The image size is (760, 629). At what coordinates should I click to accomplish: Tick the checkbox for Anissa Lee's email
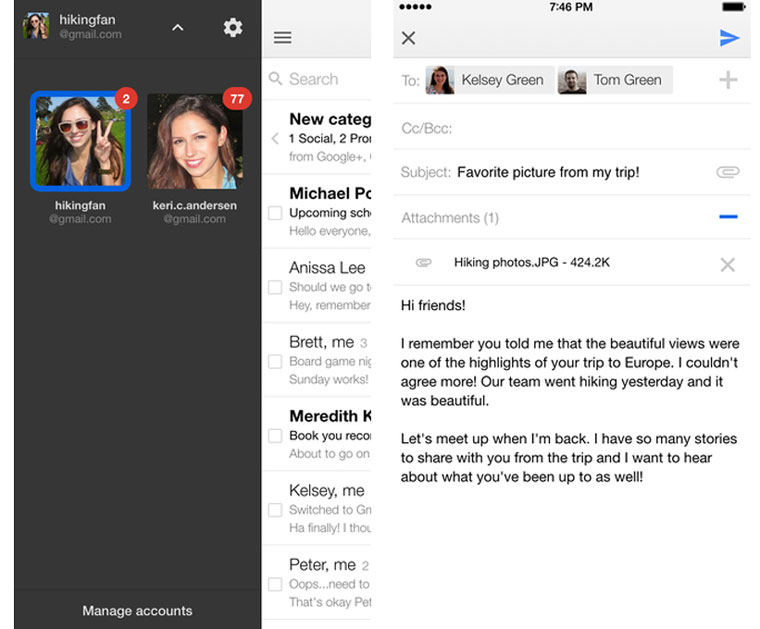[x=275, y=287]
